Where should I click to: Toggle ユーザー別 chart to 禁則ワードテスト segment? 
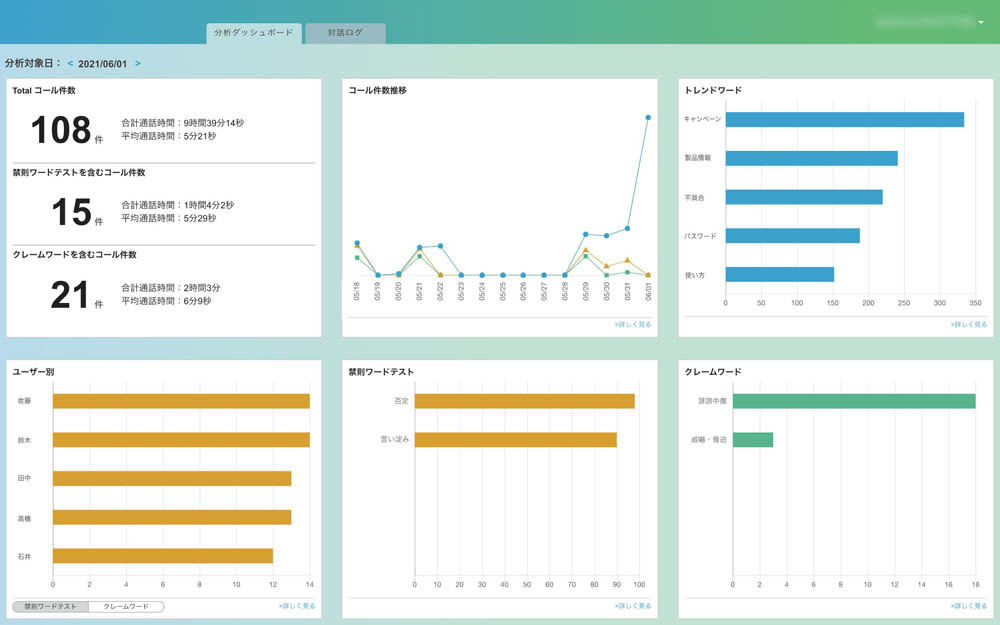coord(50,607)
